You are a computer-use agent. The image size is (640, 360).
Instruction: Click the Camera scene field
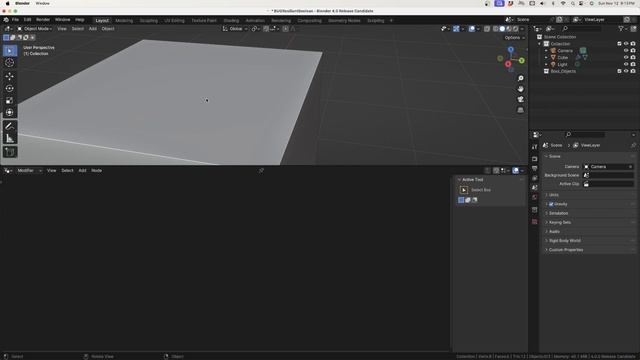coord(608,167)
